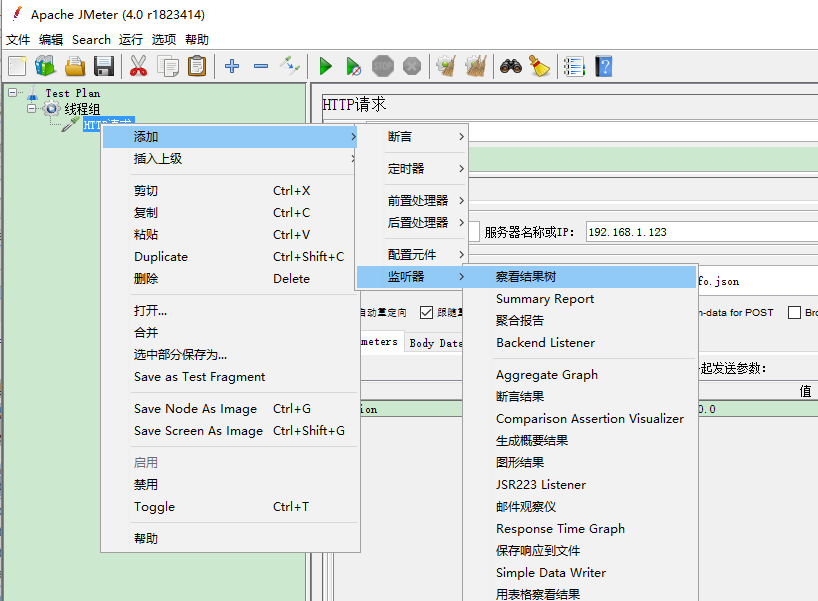This screenshot has height=601, width=818.
Task: Click the Collapse all minus icon
Action: [261, 66]
